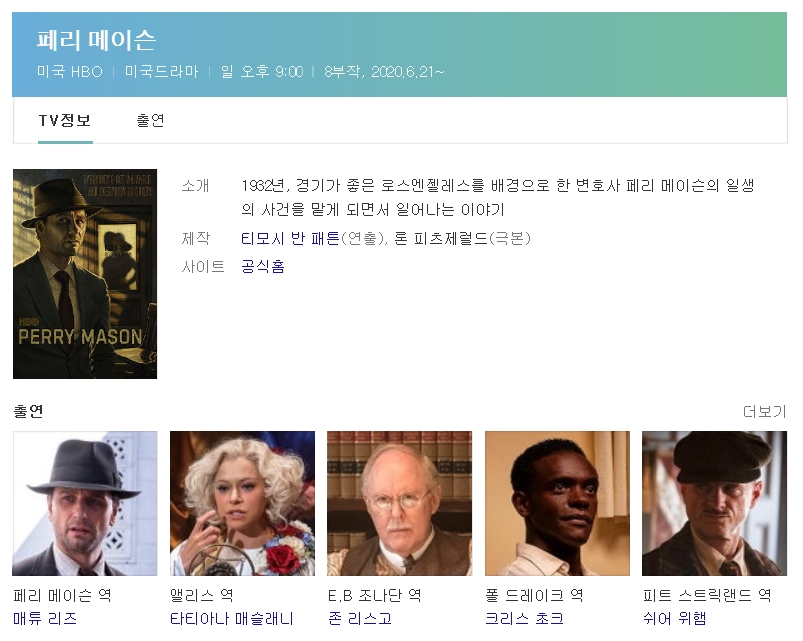803x641 pixels.
Task: Open the 매튜 리즈 actor name link
Action: click(45, 619)
